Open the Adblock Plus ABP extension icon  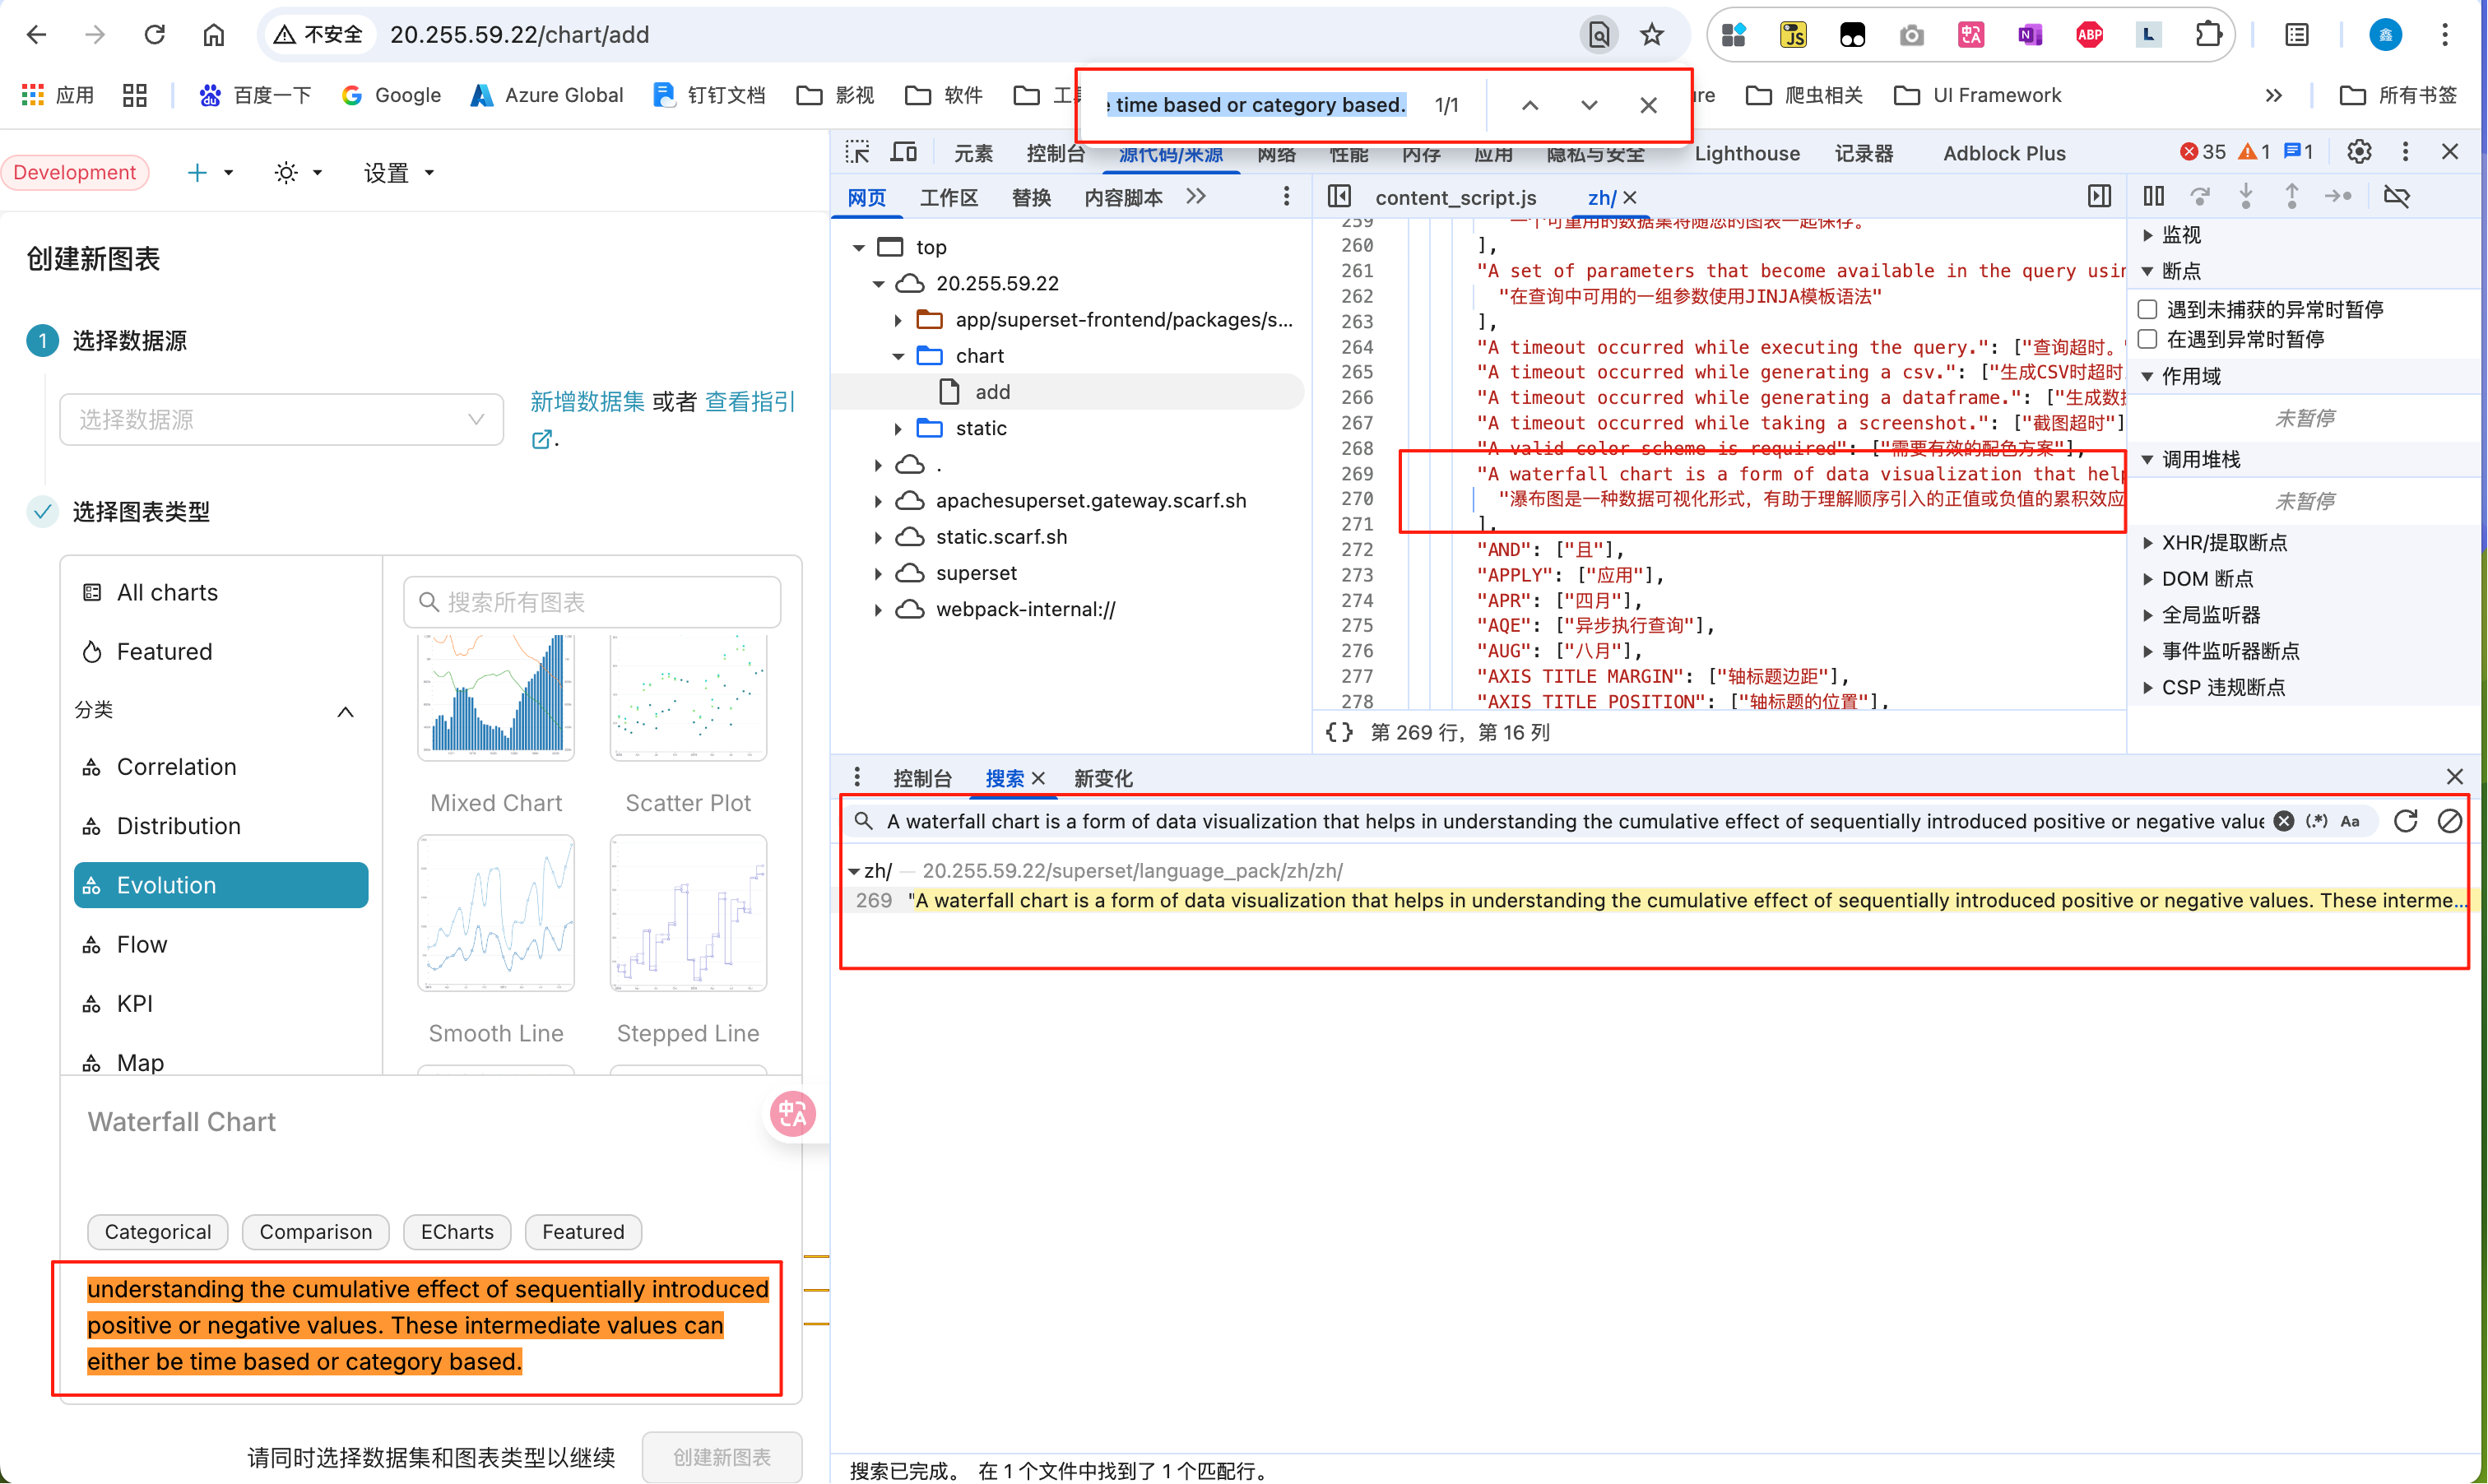click(2089, 35)
